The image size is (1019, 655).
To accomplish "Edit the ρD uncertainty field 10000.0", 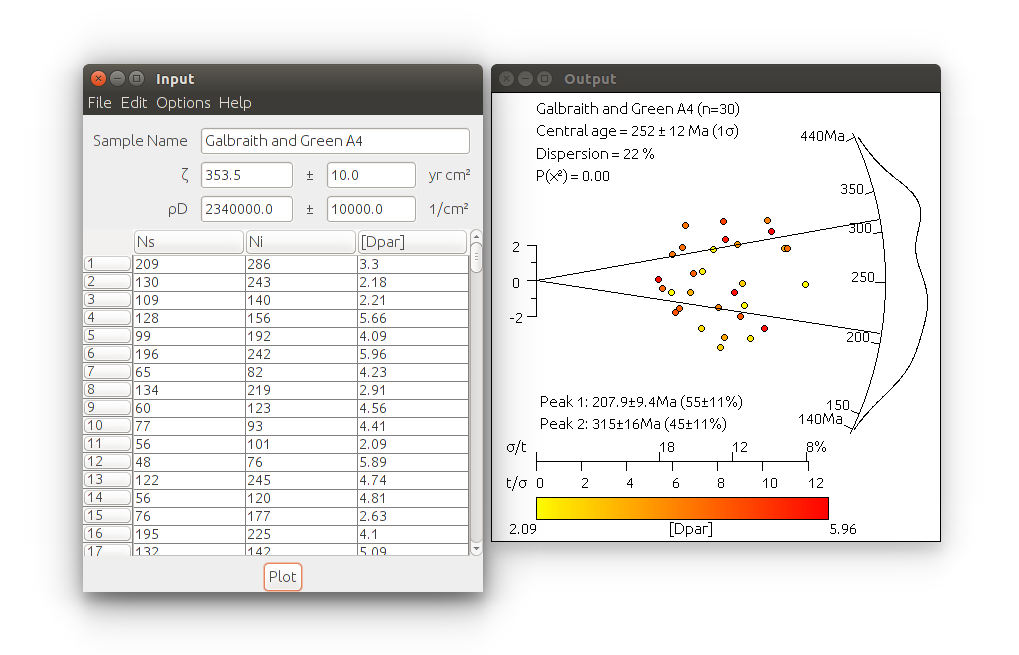I will tap(371, 209).
